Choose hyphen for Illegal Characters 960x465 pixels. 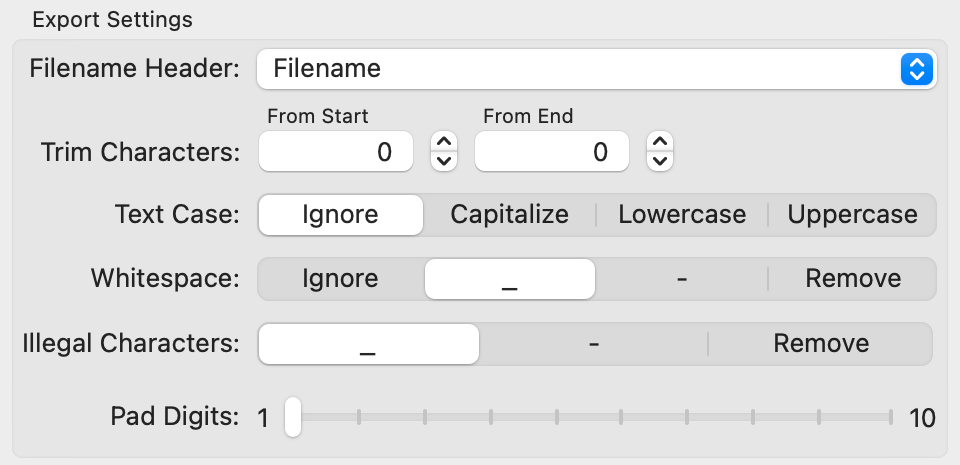point(594,344)
